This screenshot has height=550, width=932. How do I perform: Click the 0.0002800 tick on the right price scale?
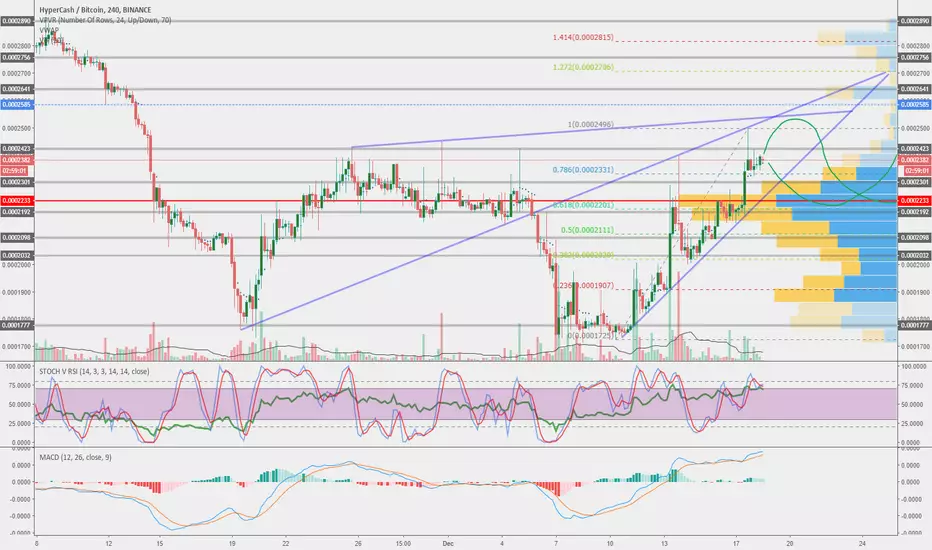coord(916,46)
